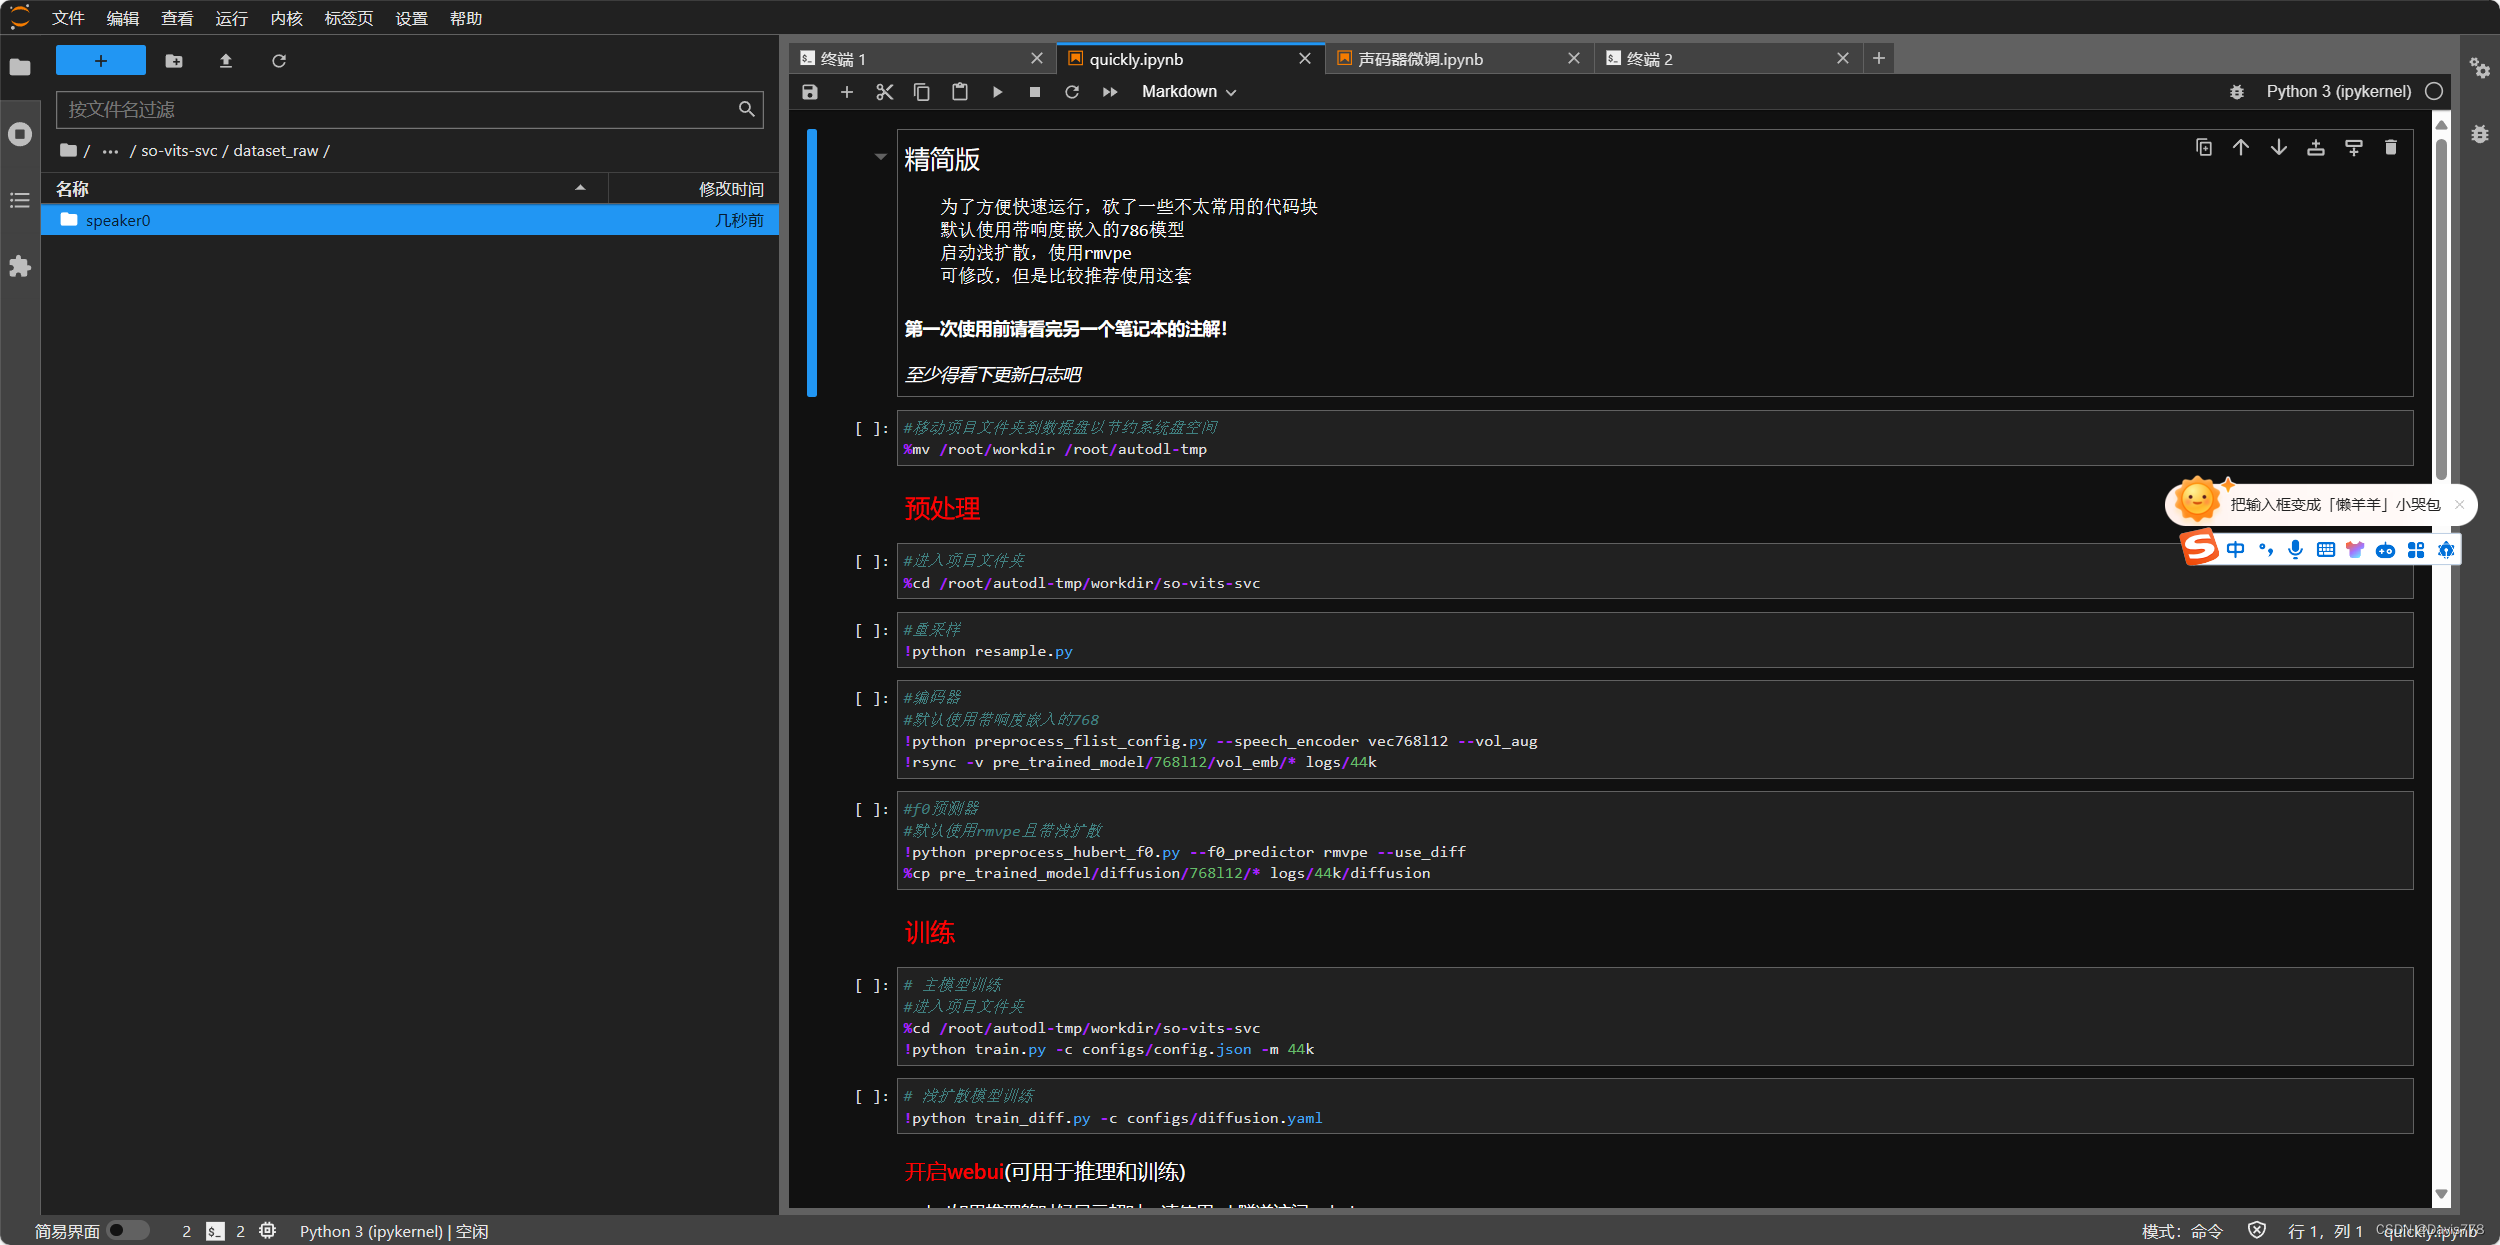
Task: Duplicate the current cell with copy-plus icon
Action: 2203,147
